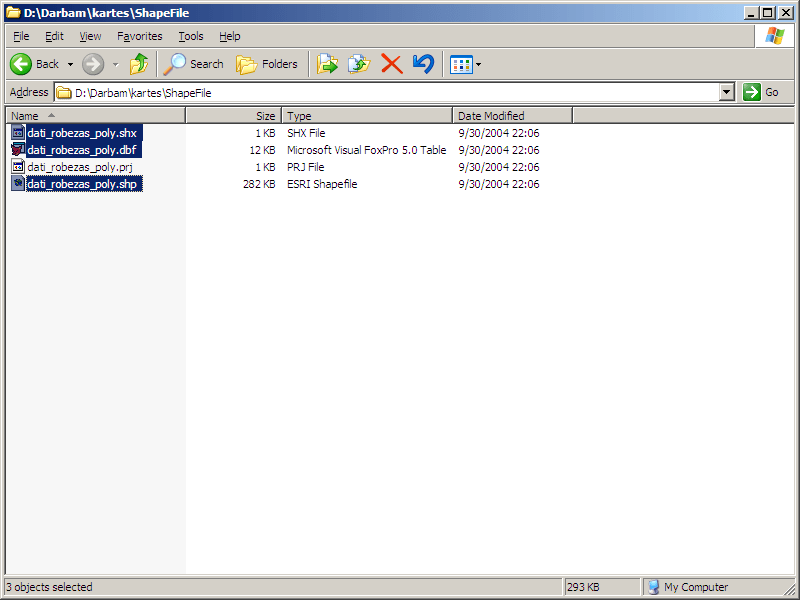
Task: Click the "PRJ File" type cell
Action: coord(306,167)
